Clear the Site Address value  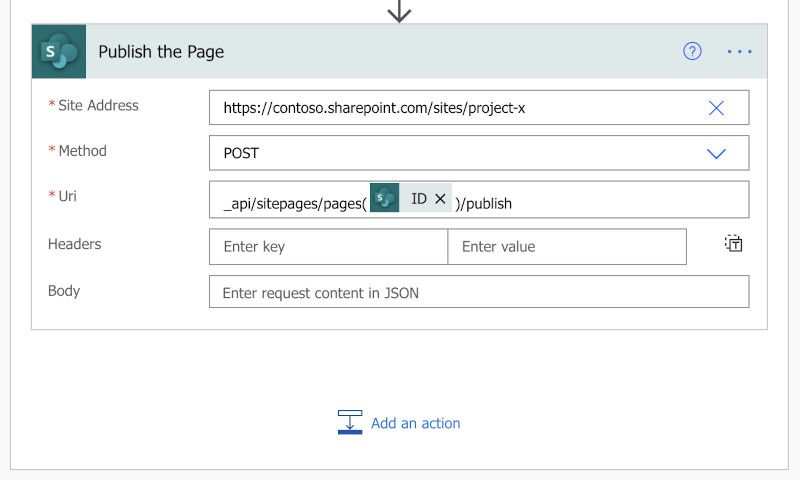[716, 108]
